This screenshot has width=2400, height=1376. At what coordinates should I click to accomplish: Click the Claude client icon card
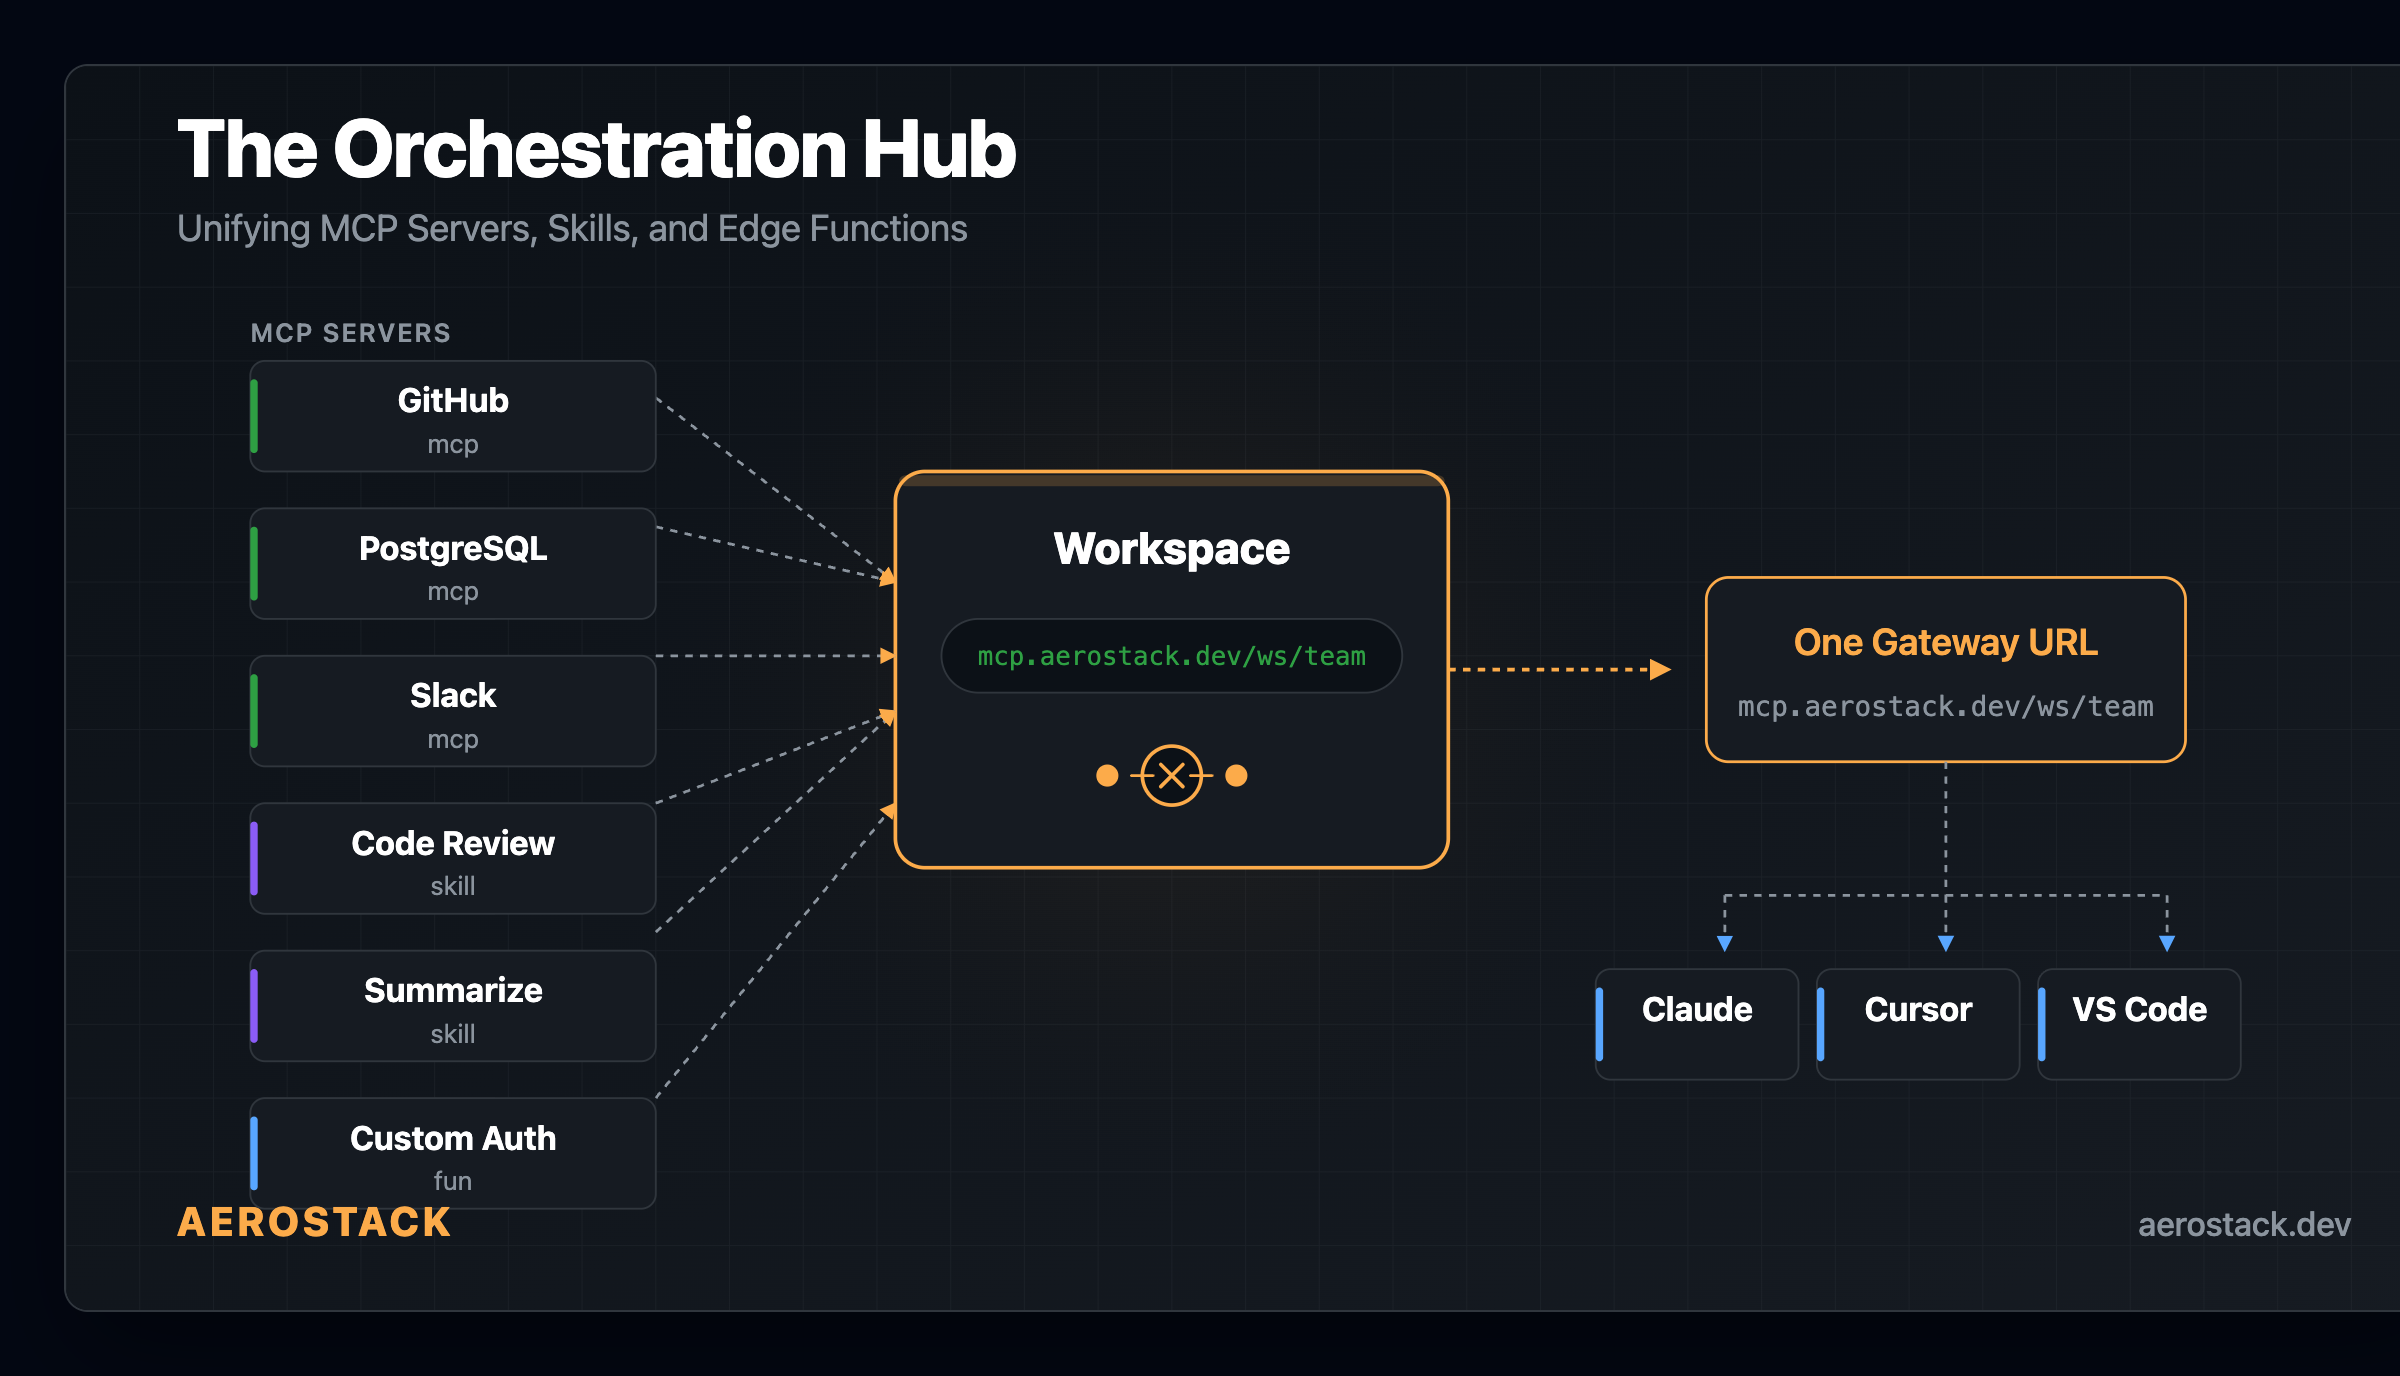pyautogui.click(x=1696, y=1023)
